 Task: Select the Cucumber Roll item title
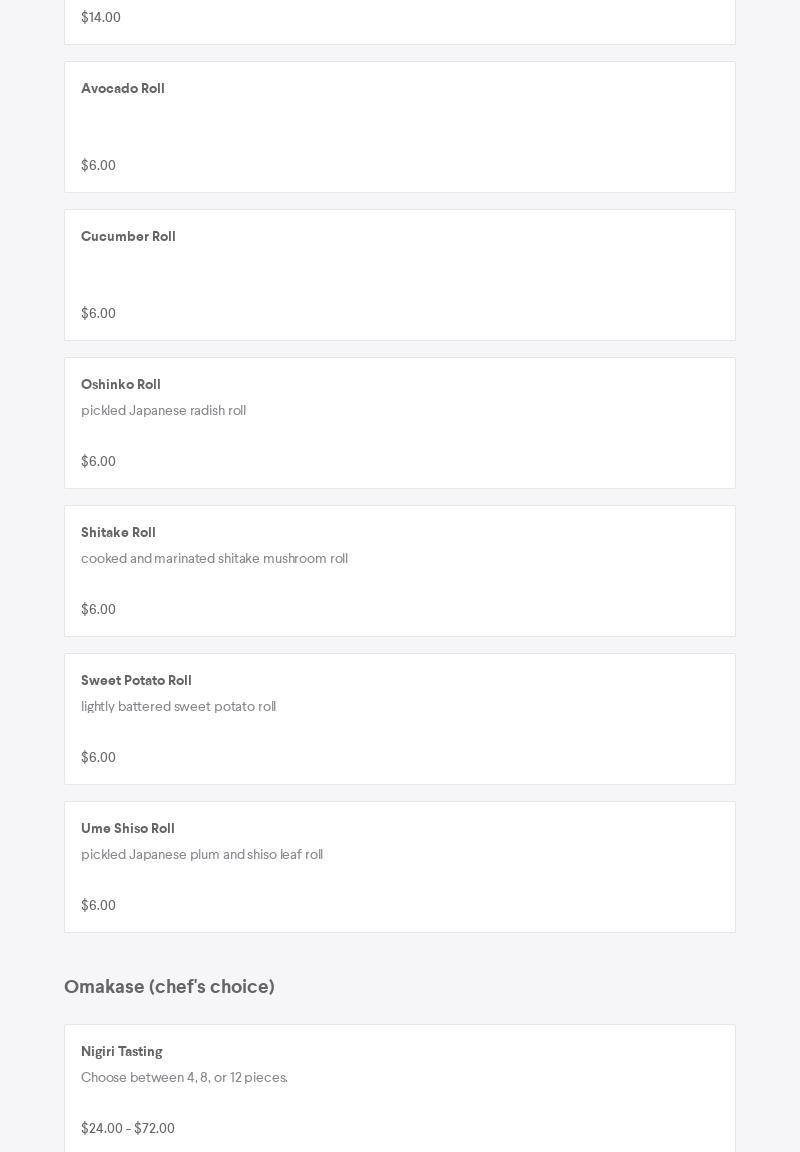point(128,237)
